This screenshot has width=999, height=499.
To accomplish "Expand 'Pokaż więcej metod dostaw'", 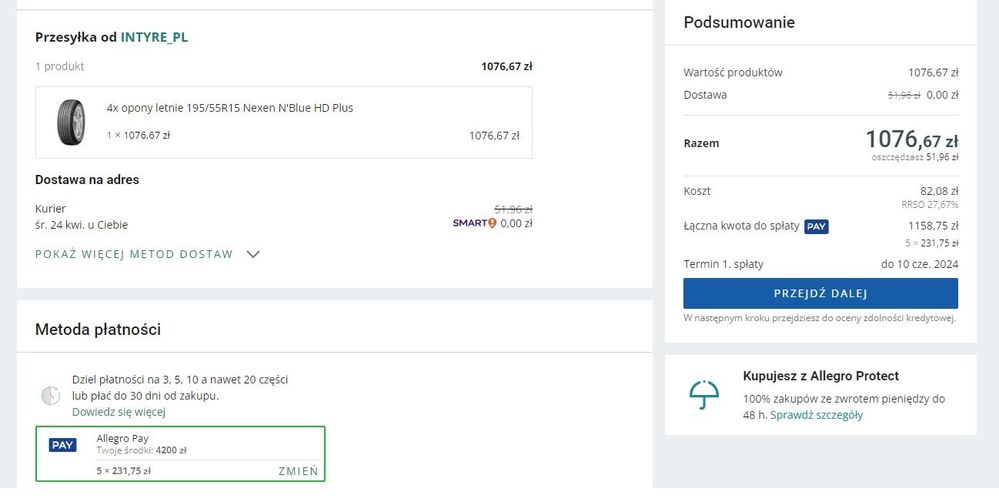I will point(134,254).
